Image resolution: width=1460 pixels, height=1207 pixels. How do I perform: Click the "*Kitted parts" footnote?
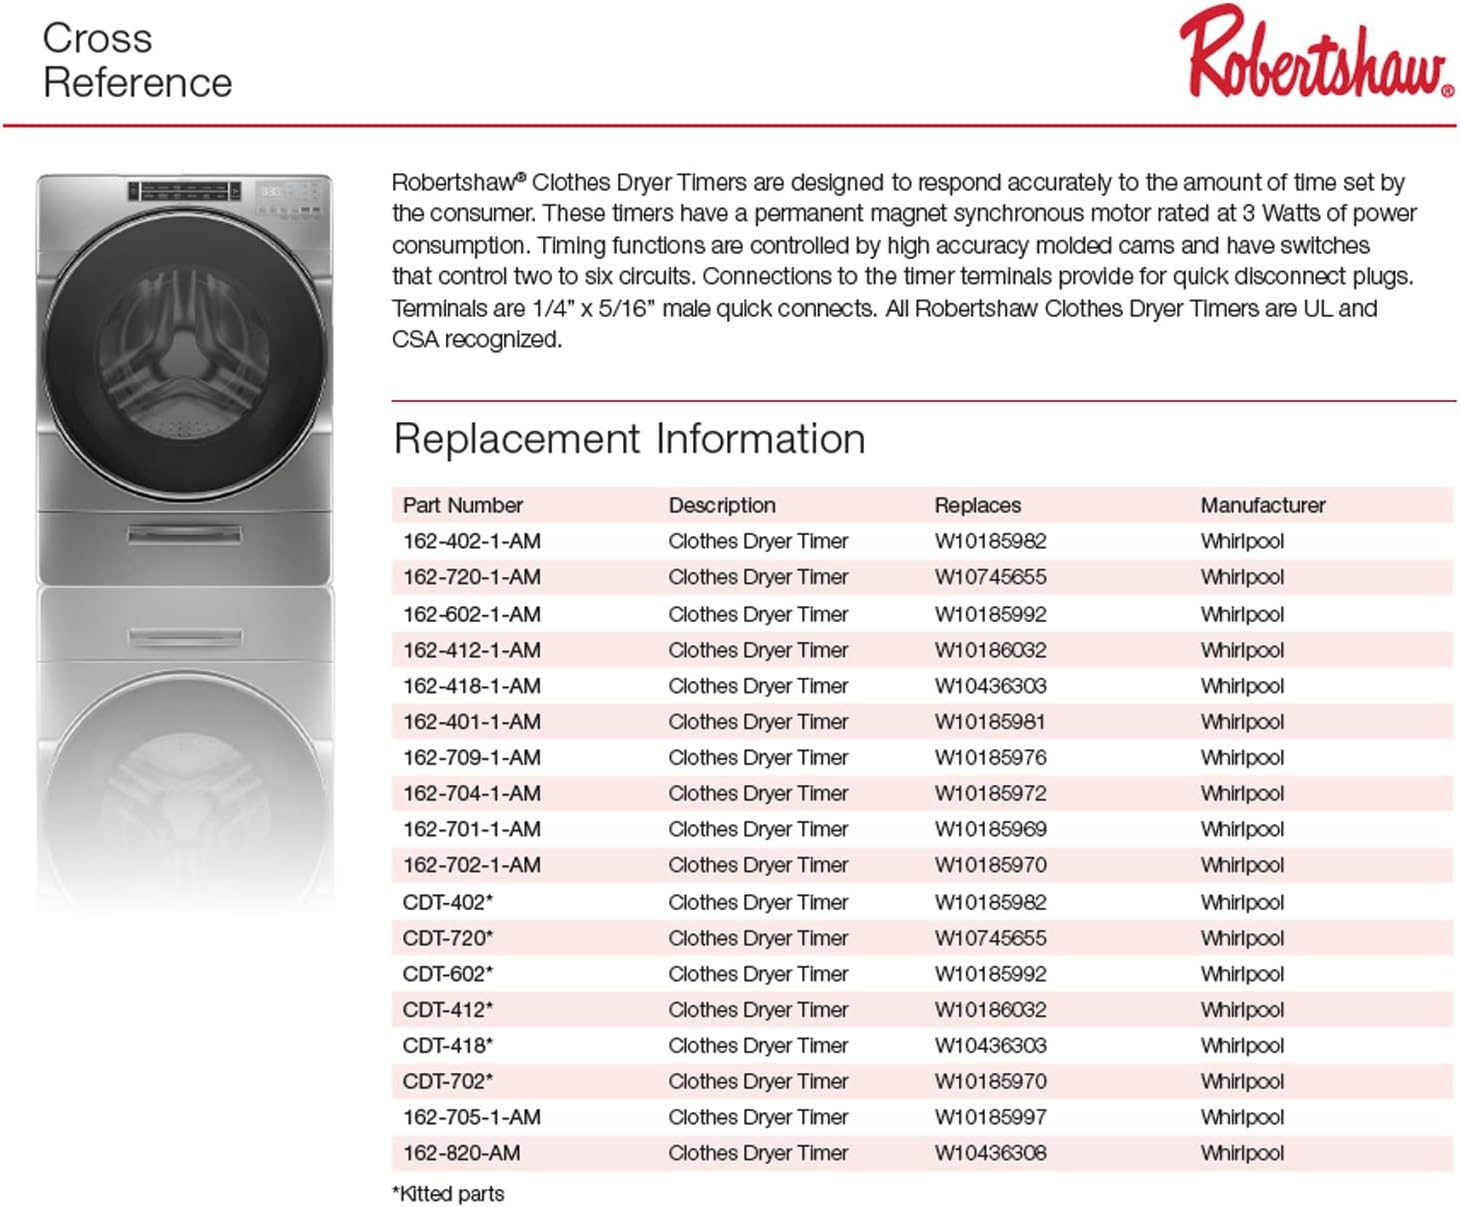tap(448, 1193)
